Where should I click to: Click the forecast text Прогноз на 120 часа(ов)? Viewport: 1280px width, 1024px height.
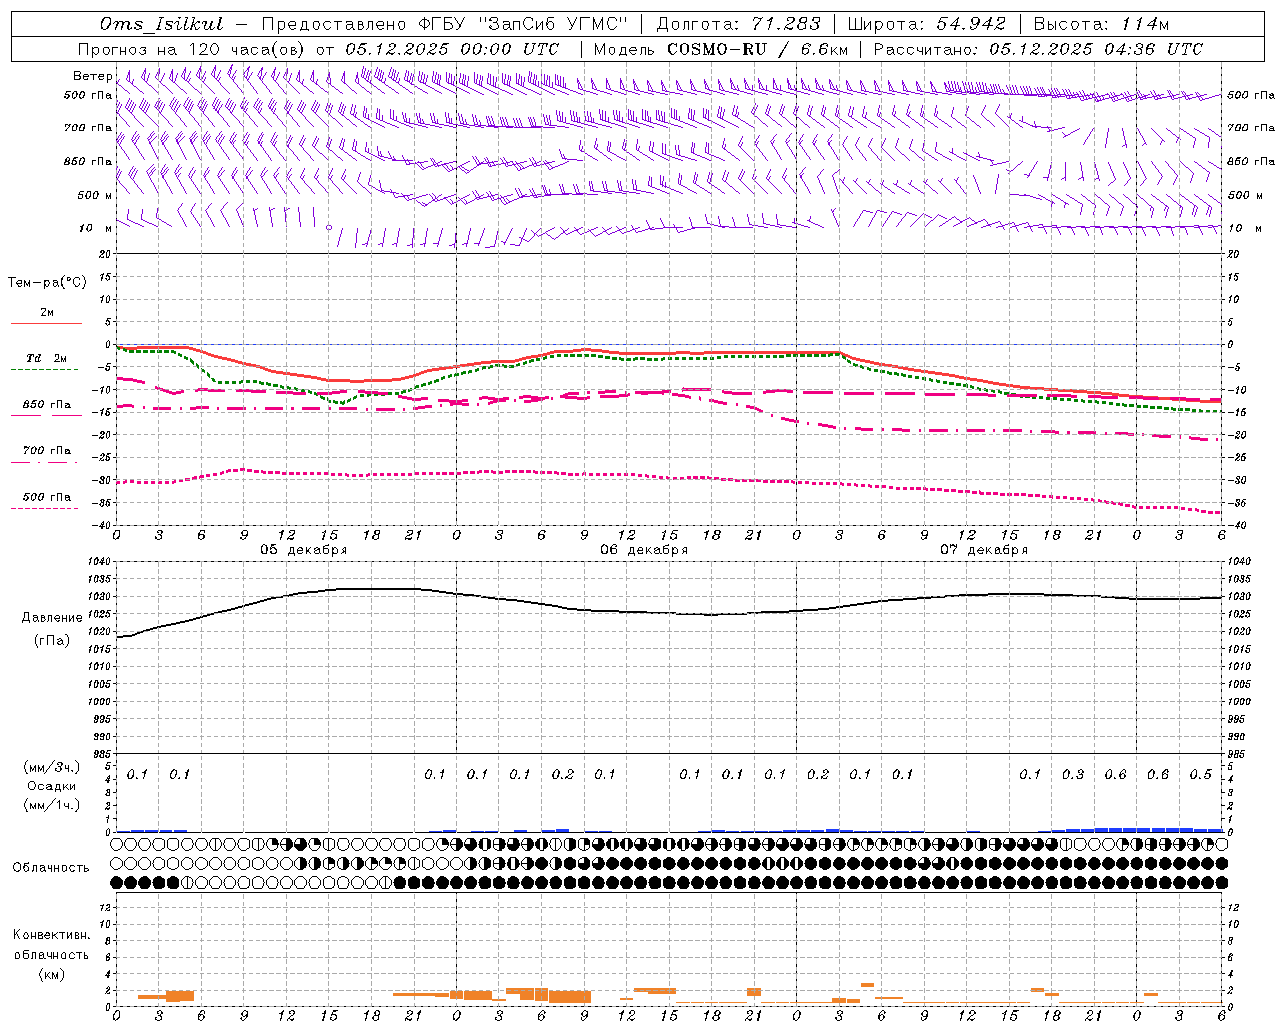pos(193,49)
